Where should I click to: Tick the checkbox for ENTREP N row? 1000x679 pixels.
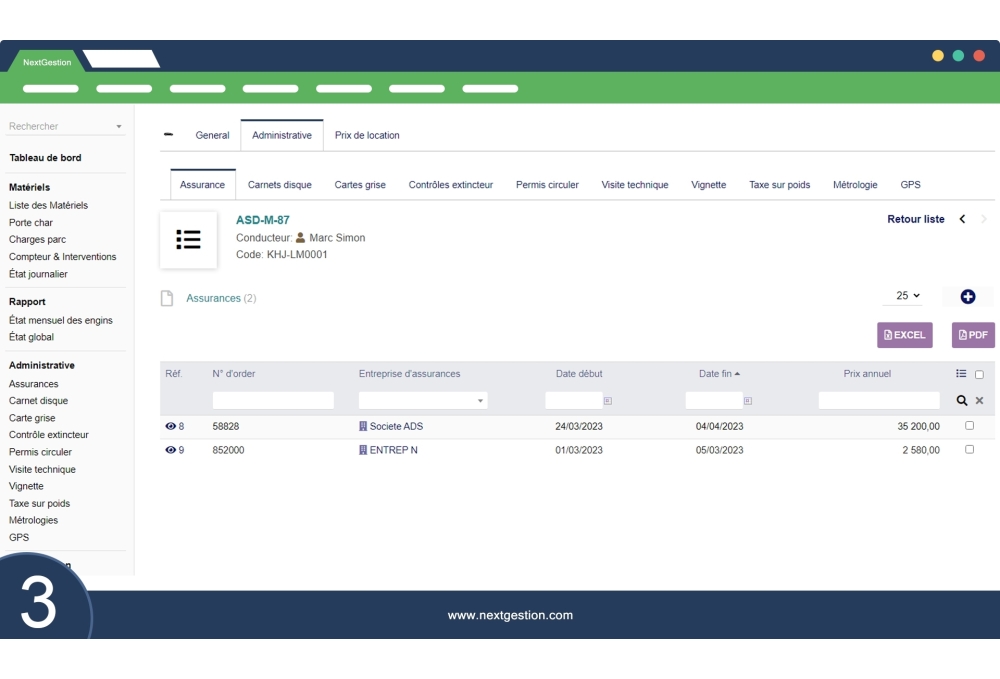click(x=969, y=450)
